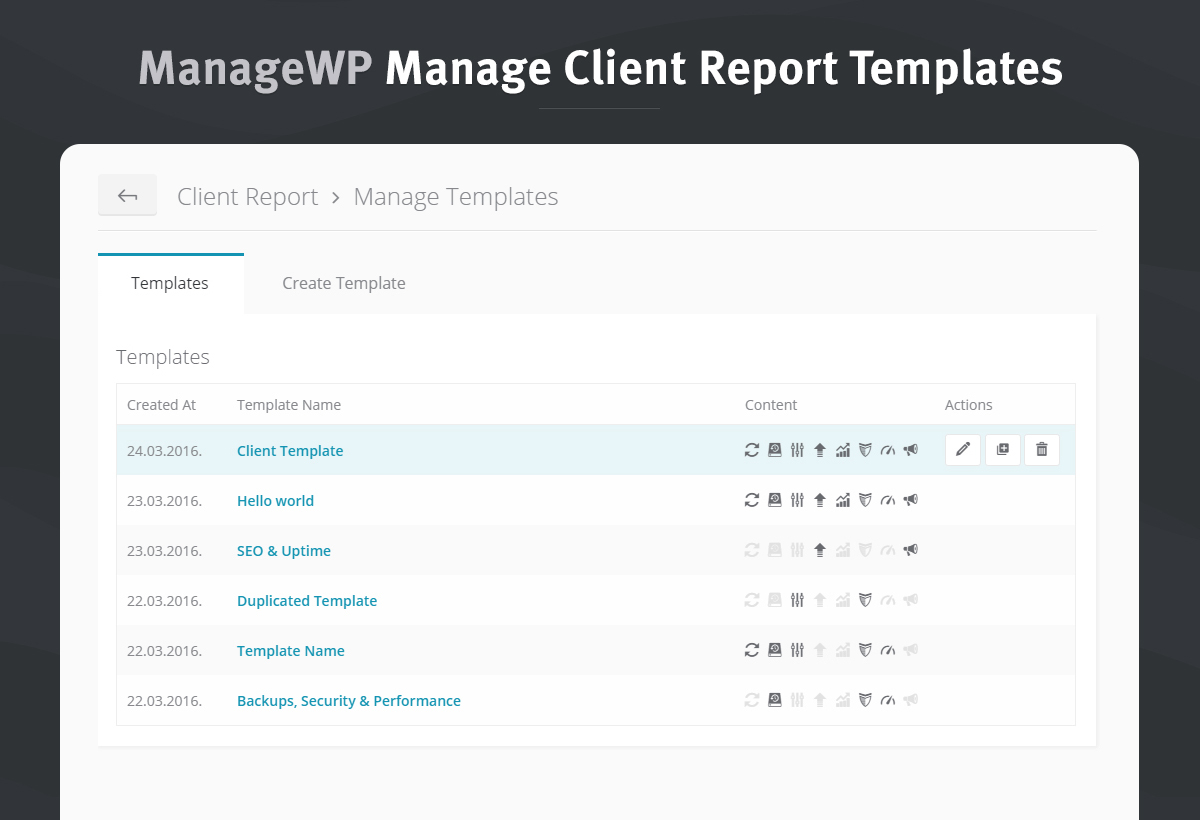1200x820 pixels.
Task: Click the updates refresh icon in Client Template row
Action: coord(752,450)
